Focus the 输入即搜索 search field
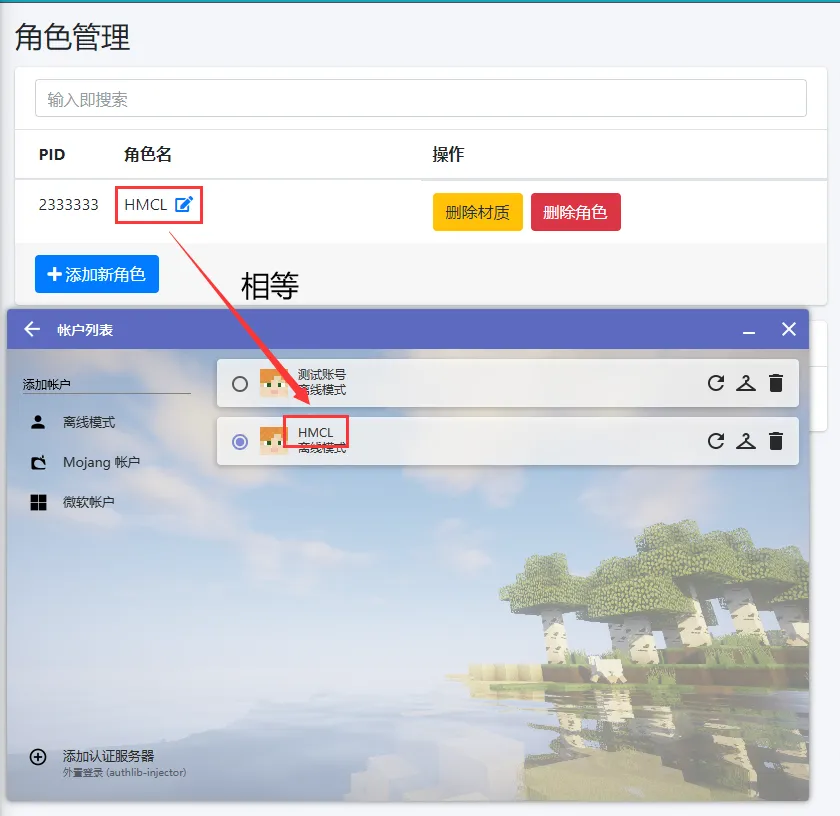 [420, 99]
